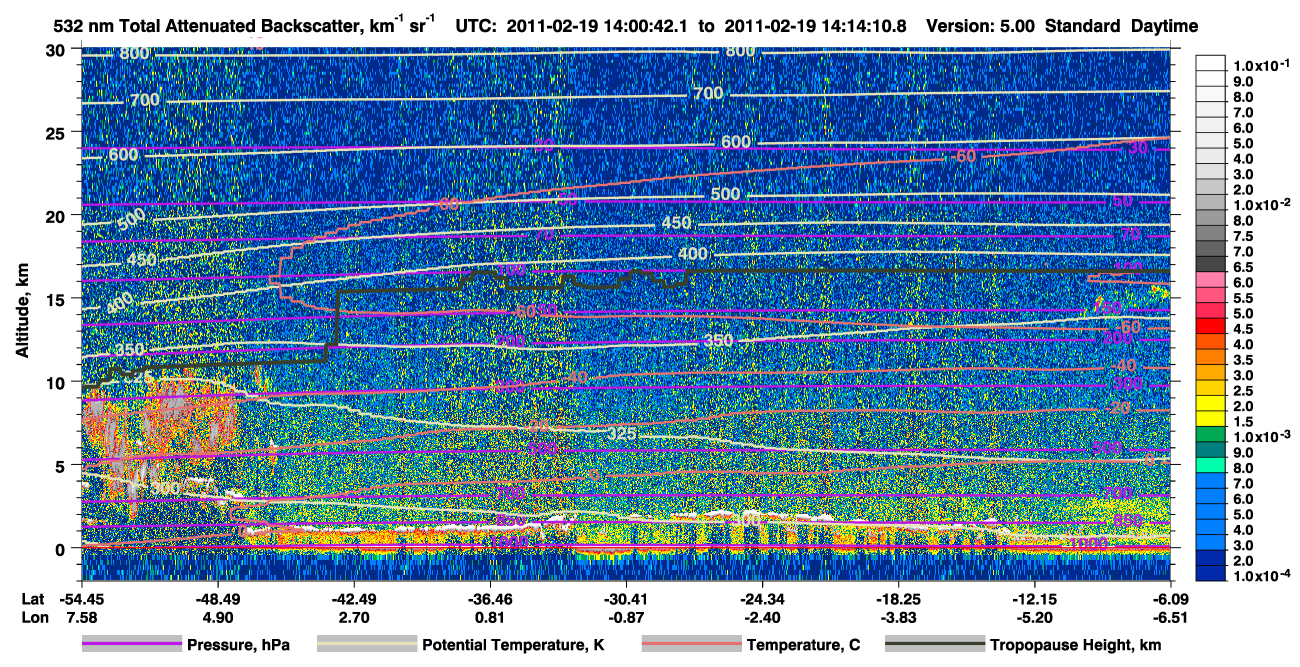Image resolution: width=1300 pixels, height=667 pixels.
Task: Select latitude value -18.25
Action: coord(898,598)
